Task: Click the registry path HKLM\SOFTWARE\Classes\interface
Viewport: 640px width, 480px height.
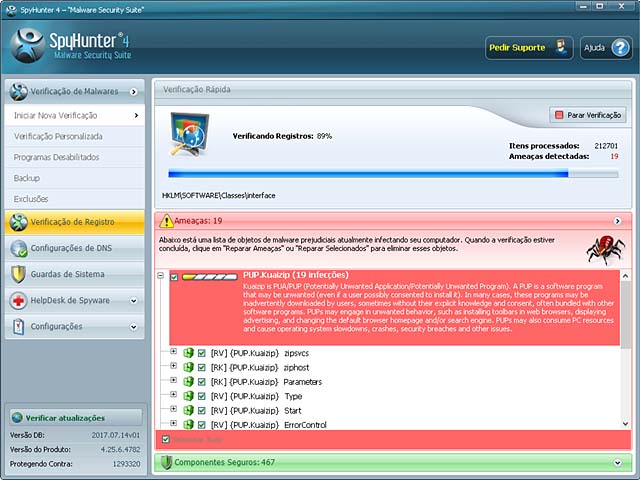Action: pos(218,196)
